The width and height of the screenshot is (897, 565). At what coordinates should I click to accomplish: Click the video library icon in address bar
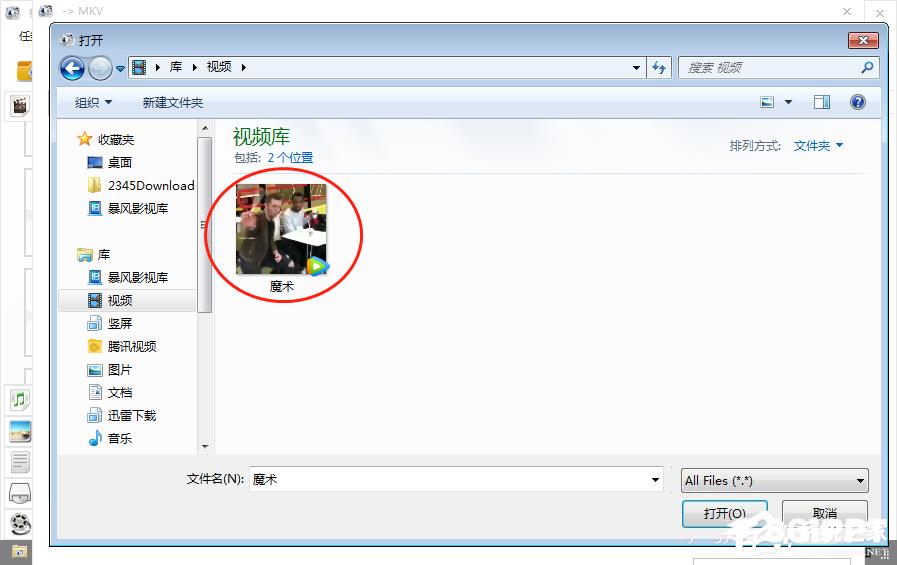pos(139,67)
